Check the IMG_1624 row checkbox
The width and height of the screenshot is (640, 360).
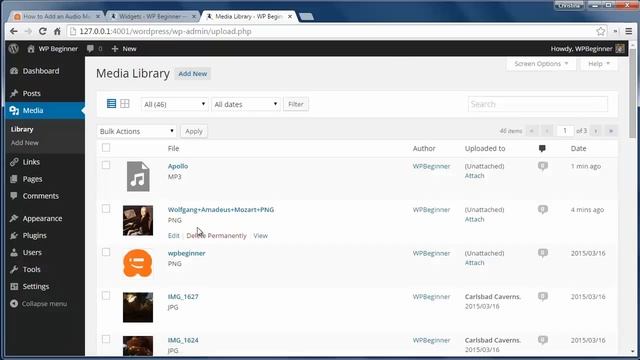[106, 339]
